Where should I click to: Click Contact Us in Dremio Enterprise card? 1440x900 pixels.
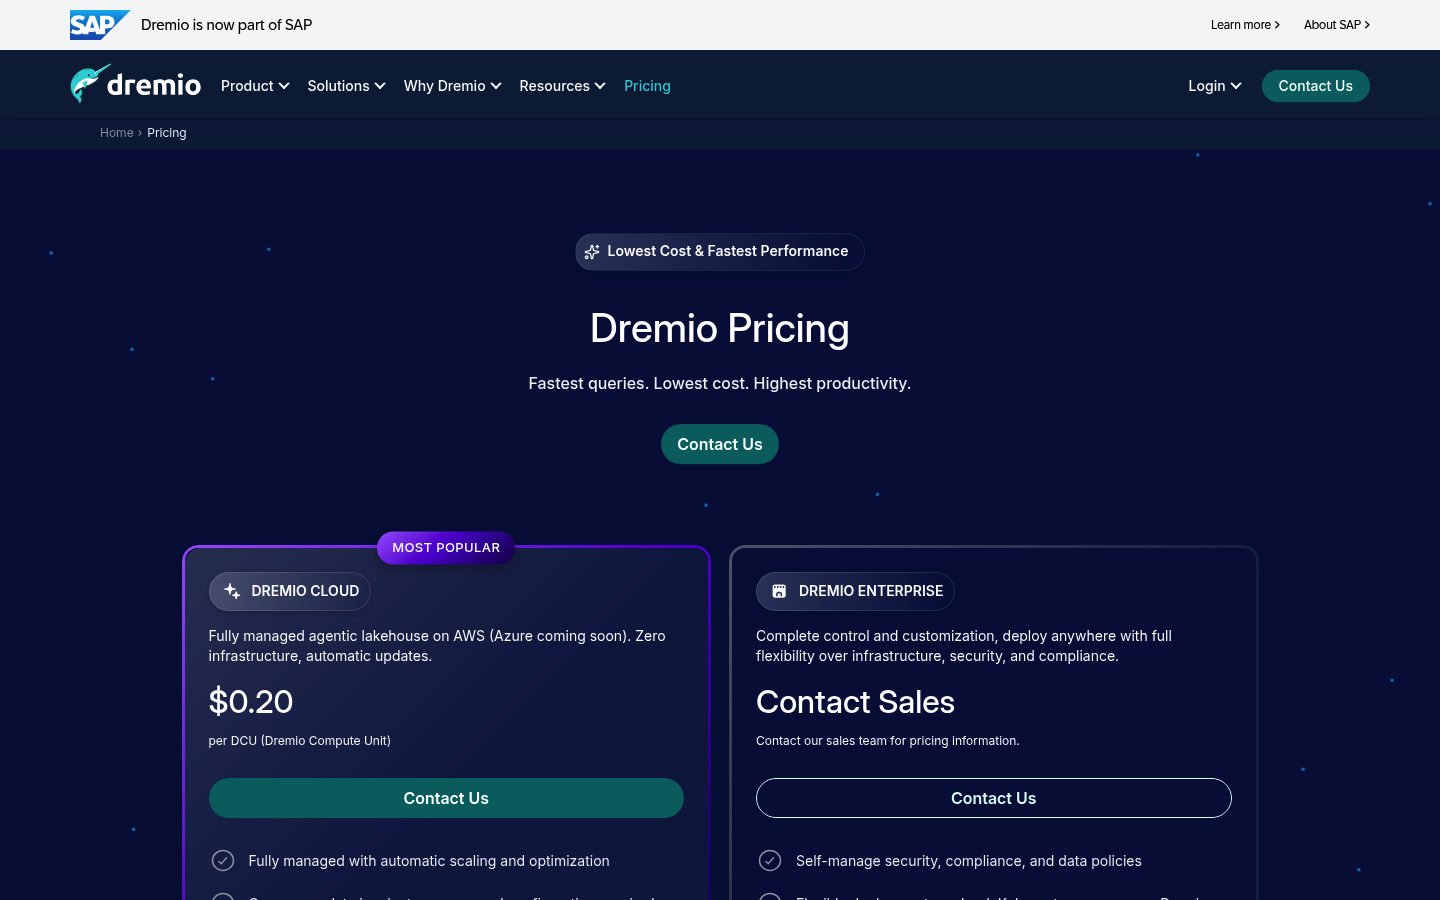[x=993, y=798]
